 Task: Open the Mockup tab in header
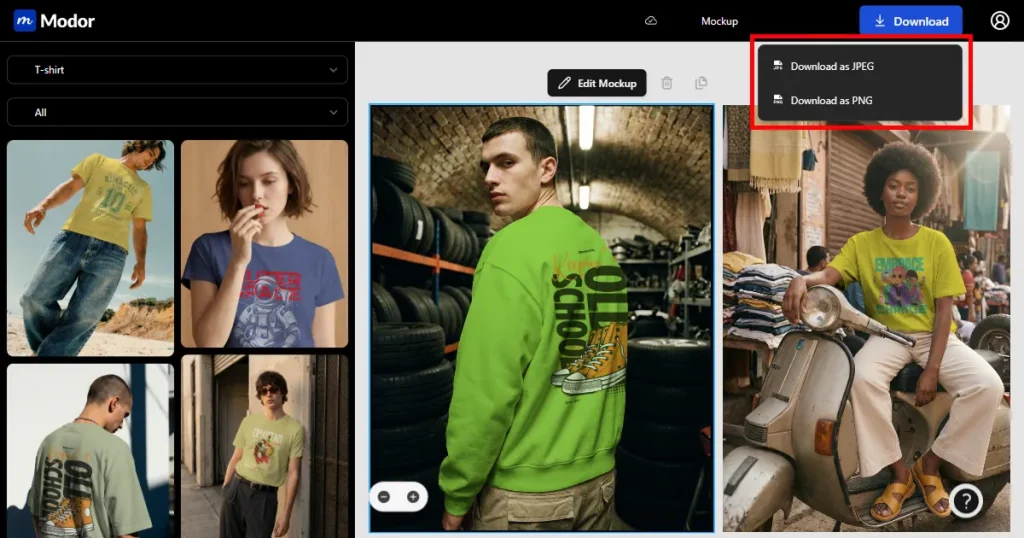pos(719,21)
